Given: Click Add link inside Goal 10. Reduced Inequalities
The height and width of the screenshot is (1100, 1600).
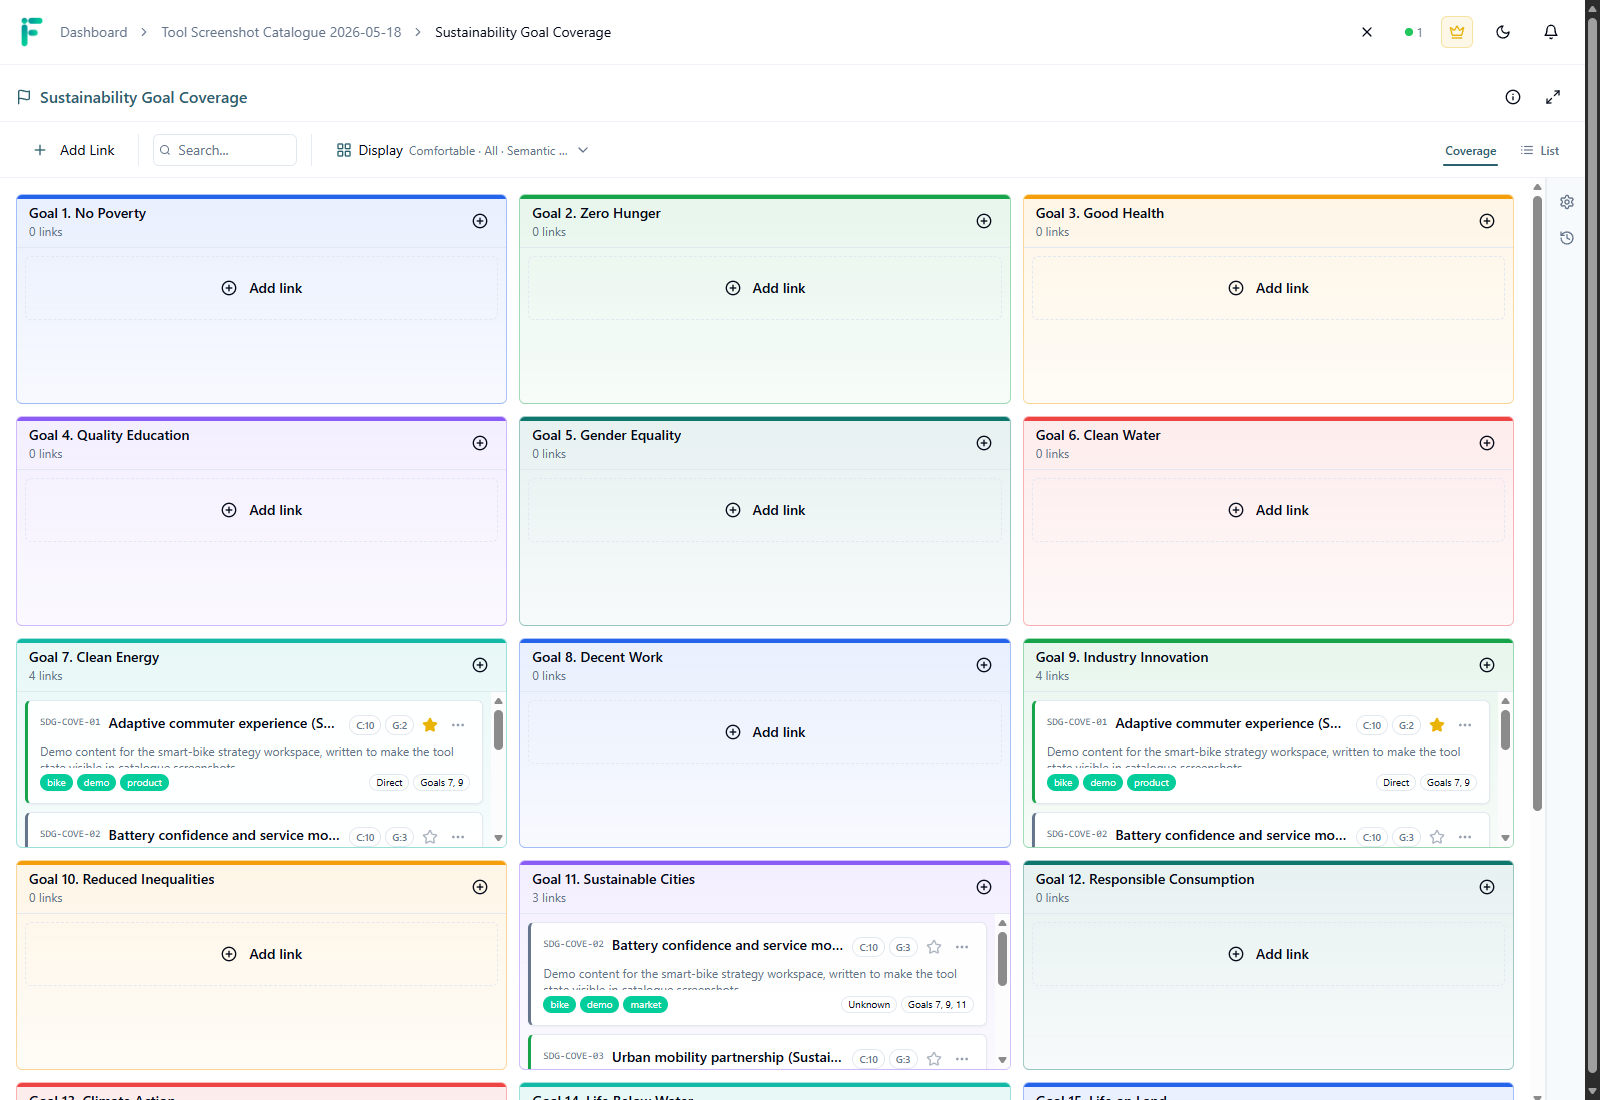Looking at the screenshot, I should (261, 954).
